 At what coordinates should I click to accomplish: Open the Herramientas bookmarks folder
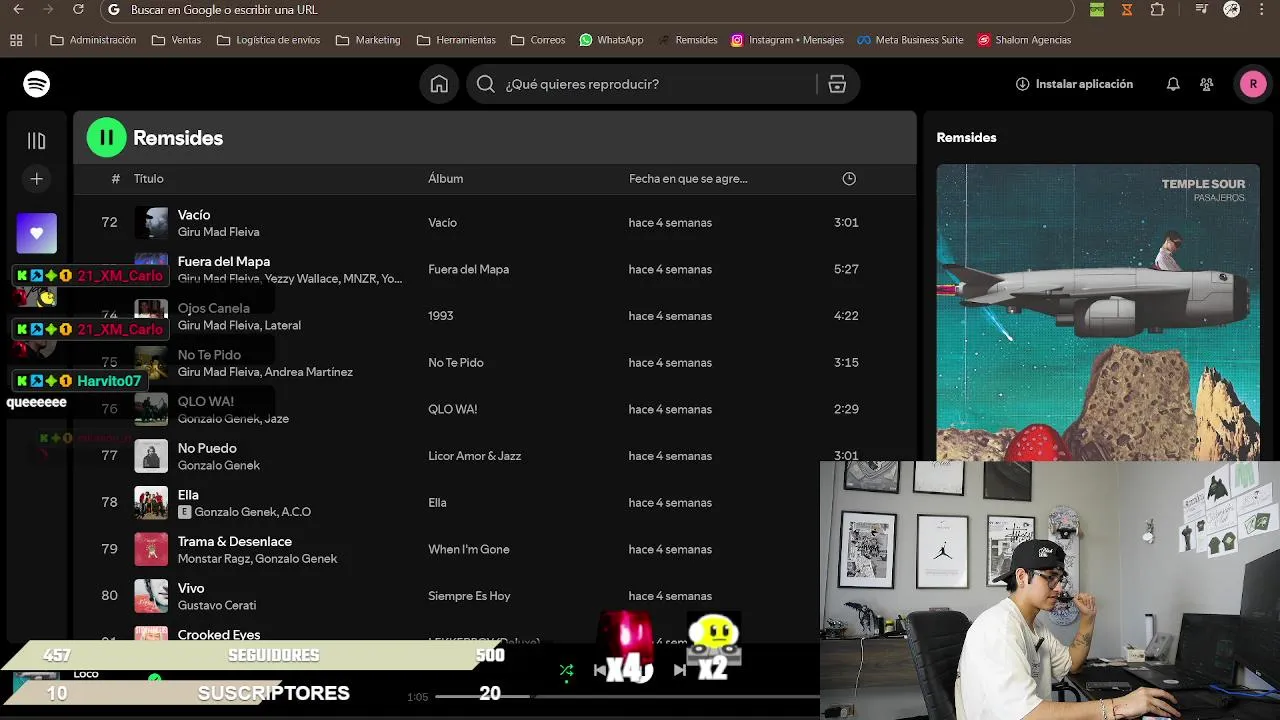[x=456, y=40]
